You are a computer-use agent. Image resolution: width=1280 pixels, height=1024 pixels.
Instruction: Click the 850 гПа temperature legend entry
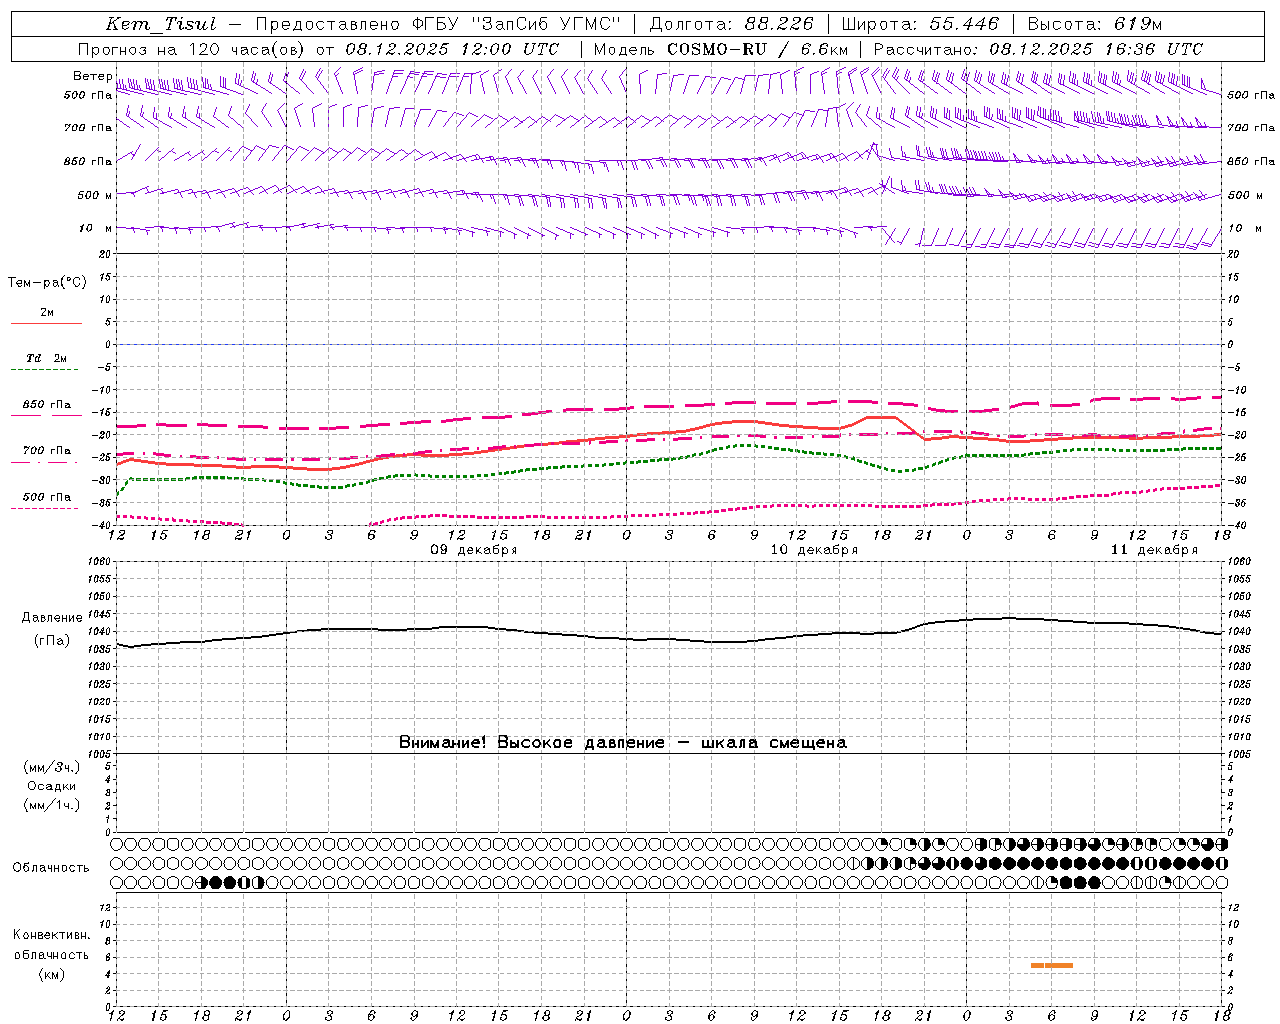click(x=47, y=405)
